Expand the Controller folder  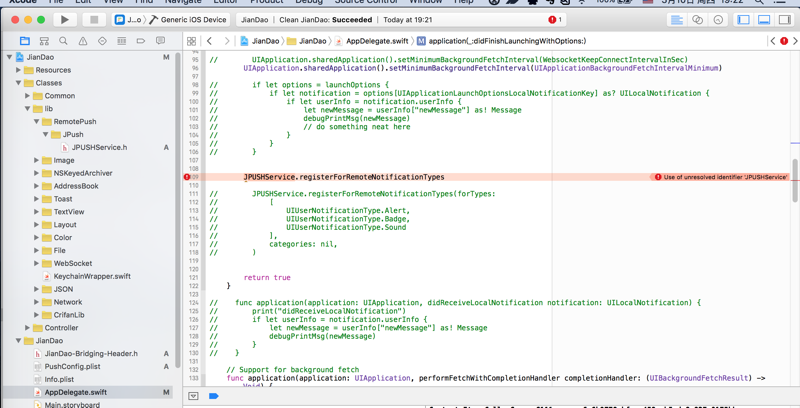(28, 327)
